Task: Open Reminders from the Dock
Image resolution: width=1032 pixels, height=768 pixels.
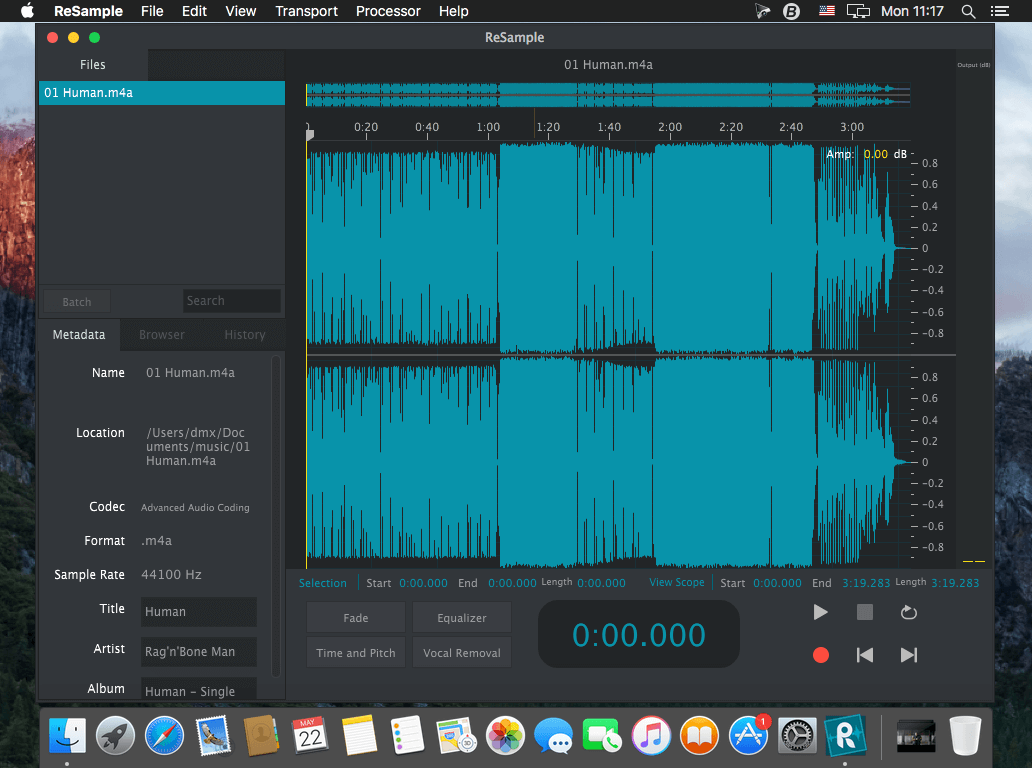Action: [x=407, y=735]
